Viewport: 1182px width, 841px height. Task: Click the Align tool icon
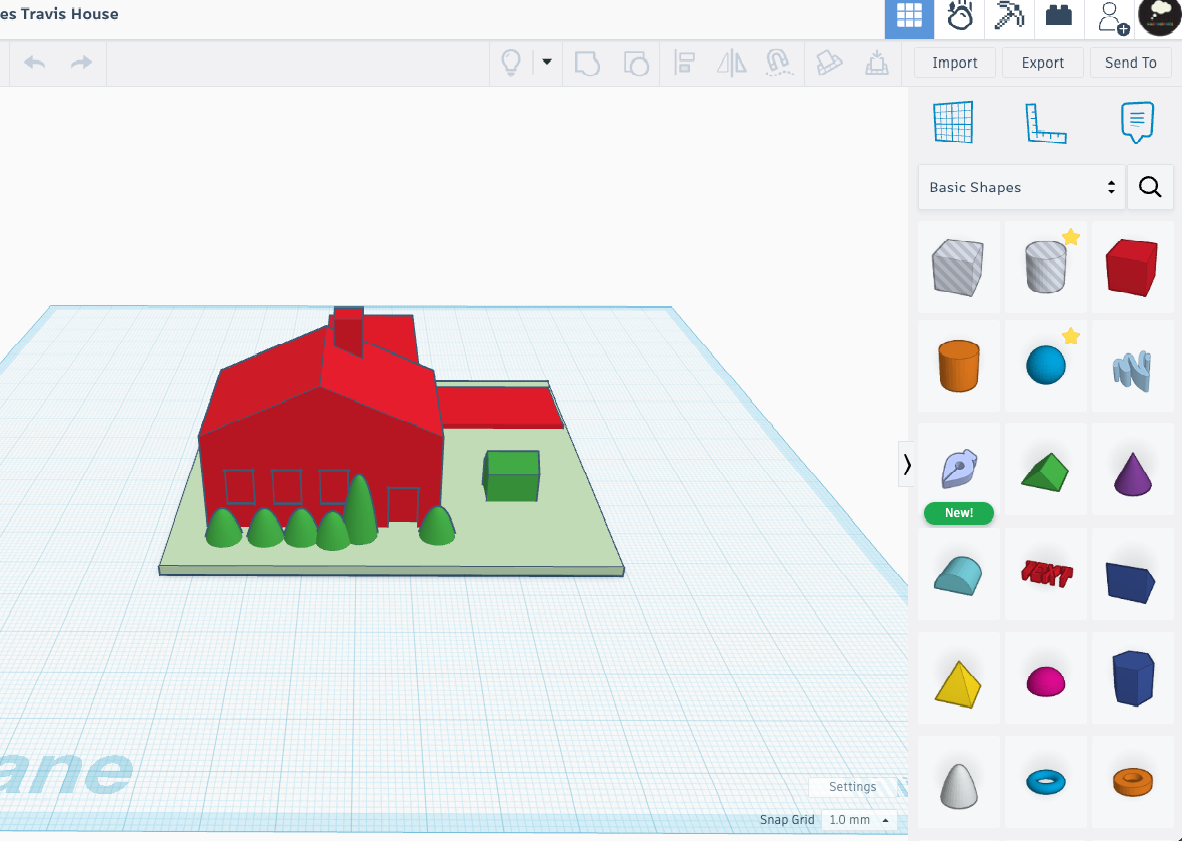685,63
